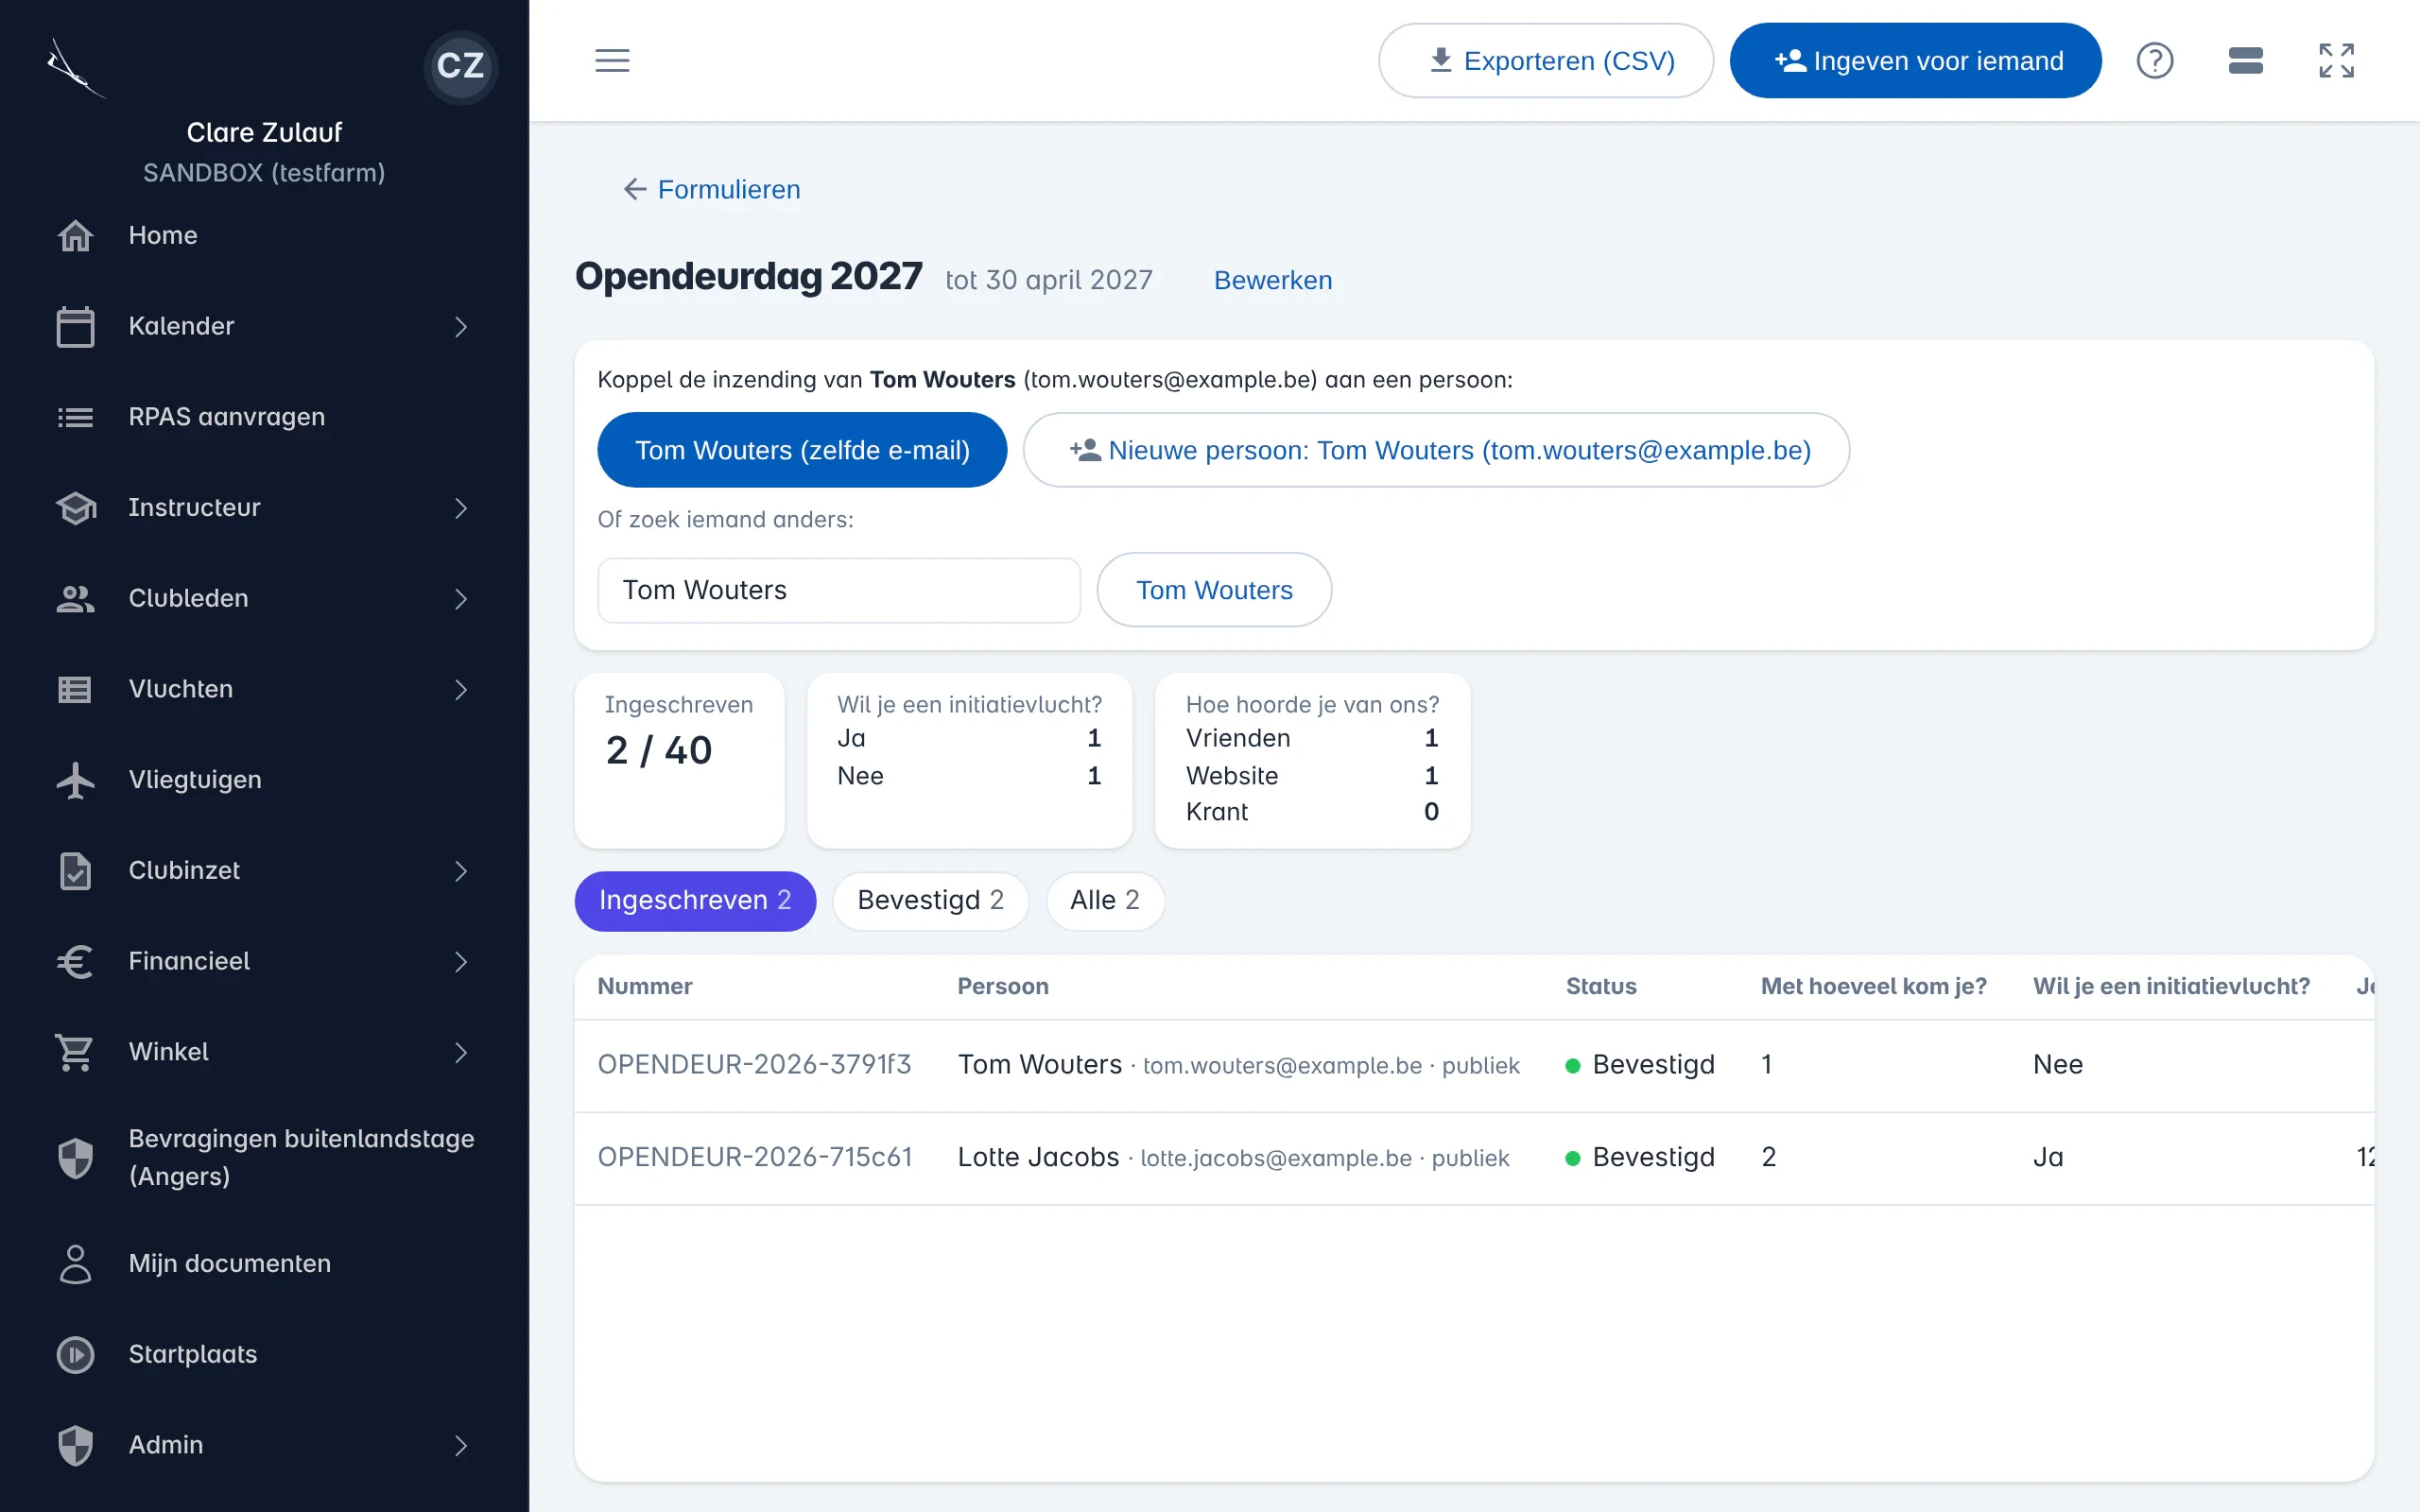Click the Clubinzet document check icon

75,871
